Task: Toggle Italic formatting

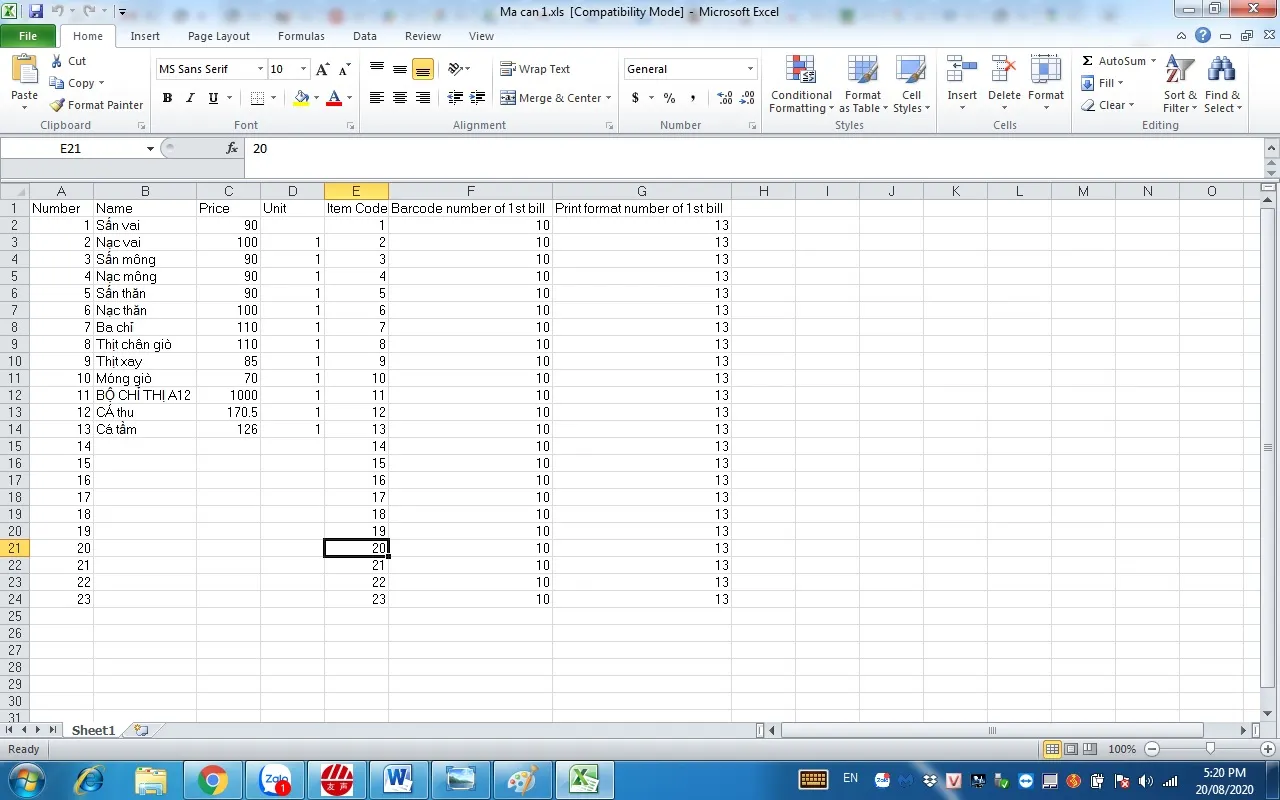Action: (190, 98)
